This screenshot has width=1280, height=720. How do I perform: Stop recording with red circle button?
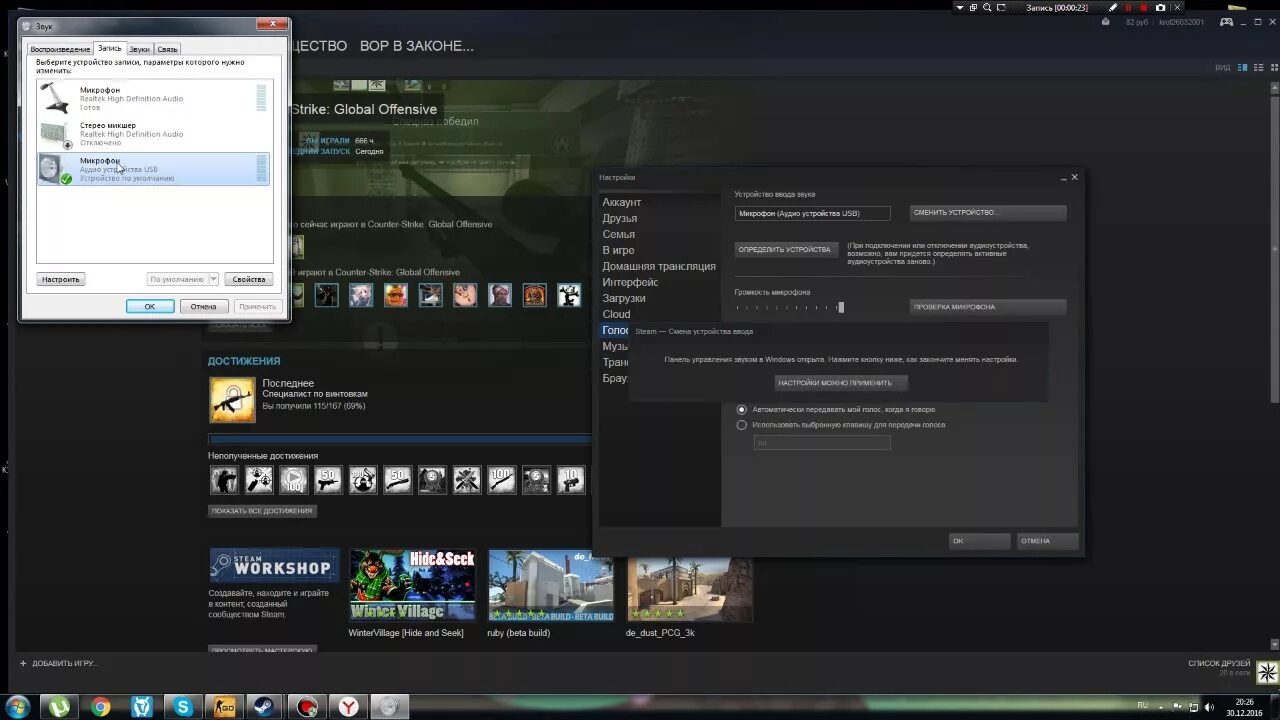coord(1144,7)
